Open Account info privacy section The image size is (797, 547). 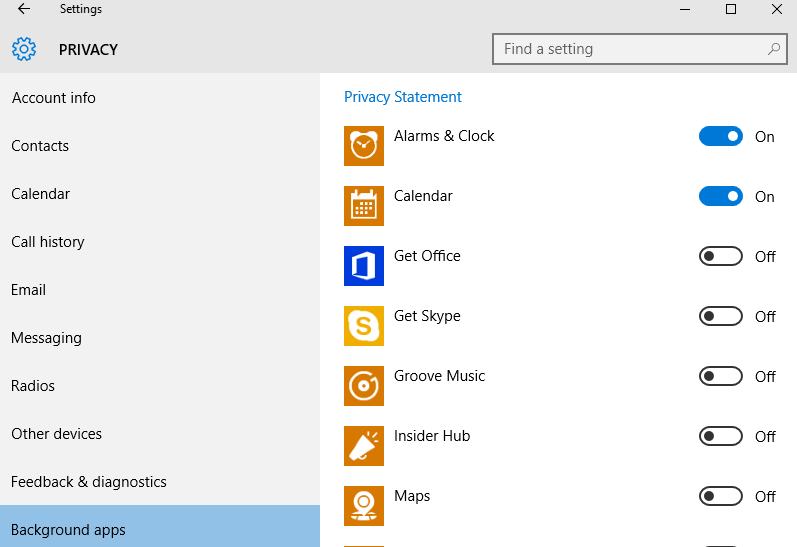click(160, 98)
